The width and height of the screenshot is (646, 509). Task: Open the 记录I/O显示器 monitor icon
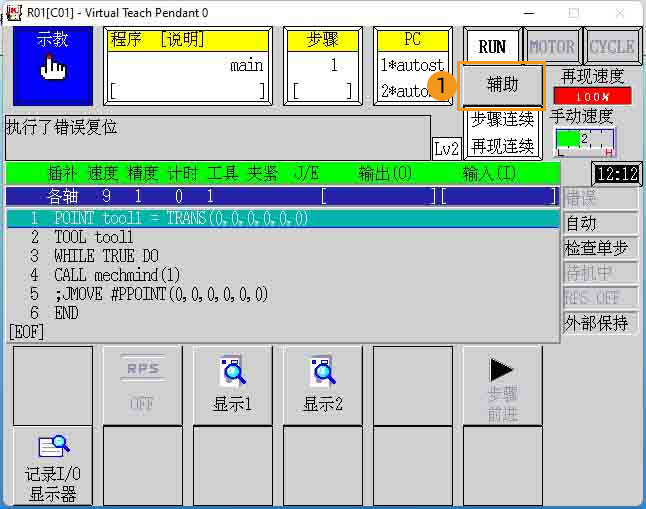(x=52, y=466)
